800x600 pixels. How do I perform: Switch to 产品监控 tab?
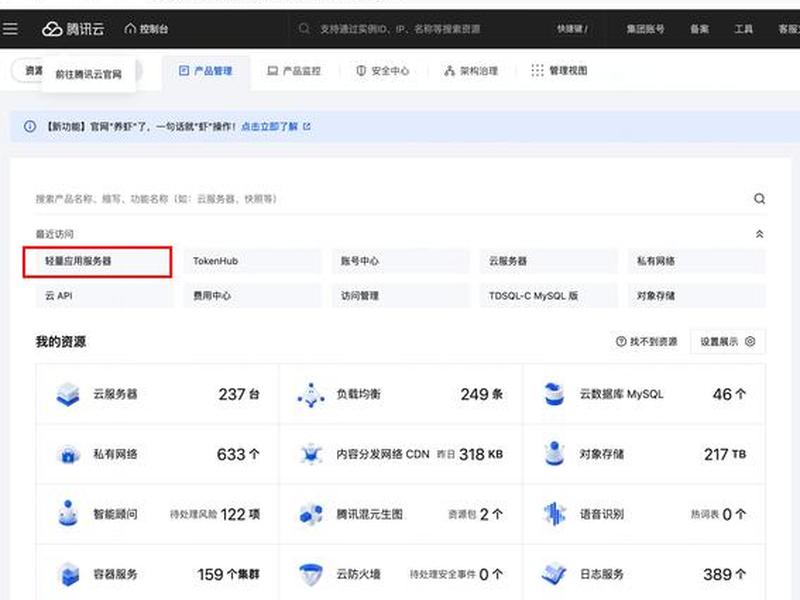click(294, 71)
